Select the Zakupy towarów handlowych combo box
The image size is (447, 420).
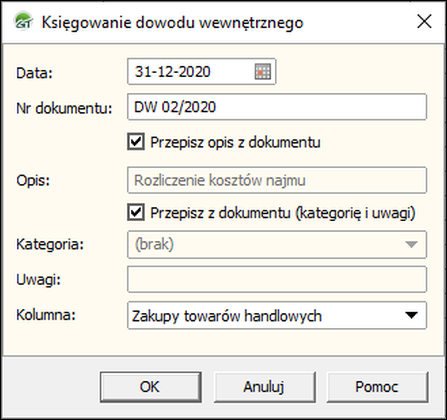[x=277, y=315]
